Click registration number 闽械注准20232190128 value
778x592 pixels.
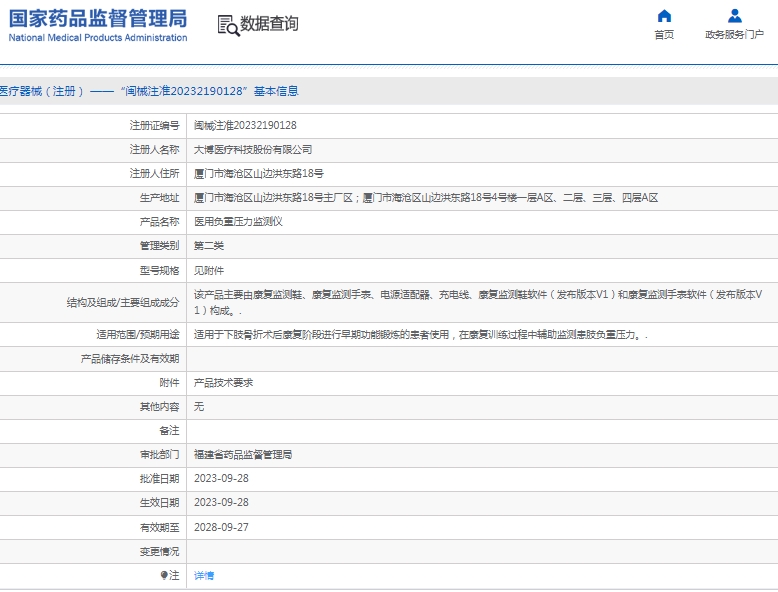[x=244, y=126]
